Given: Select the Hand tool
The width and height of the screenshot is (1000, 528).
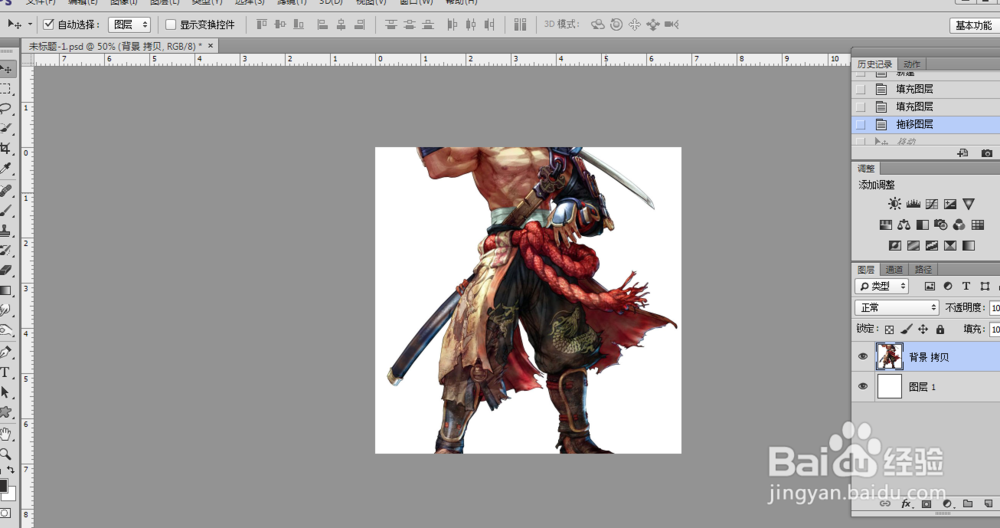Looking at the screenshot, I should point(6,434).
